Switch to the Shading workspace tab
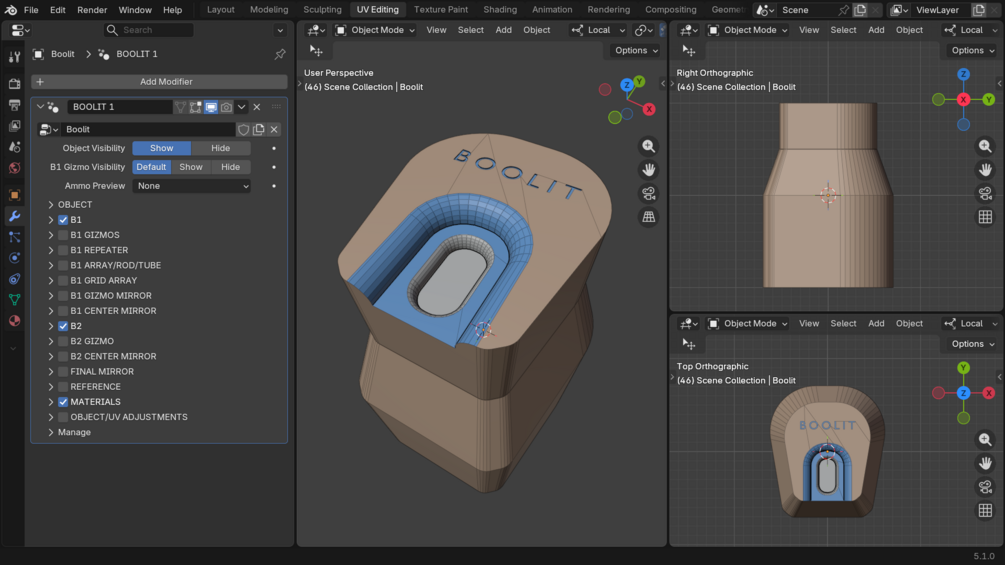This screenshot has width=1005, height=565. (x=500, y=10)
